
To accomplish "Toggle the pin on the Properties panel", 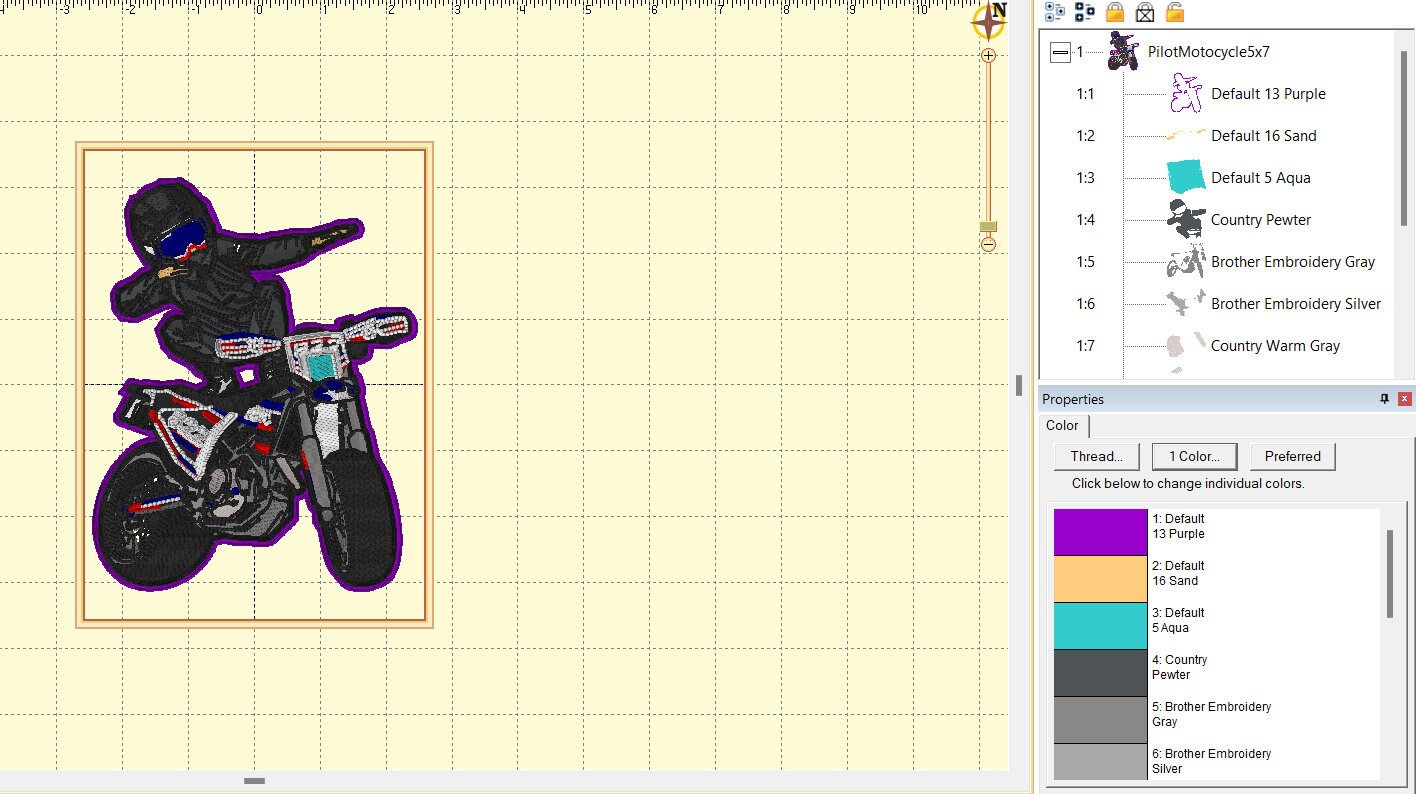I will pos(1384,398).
